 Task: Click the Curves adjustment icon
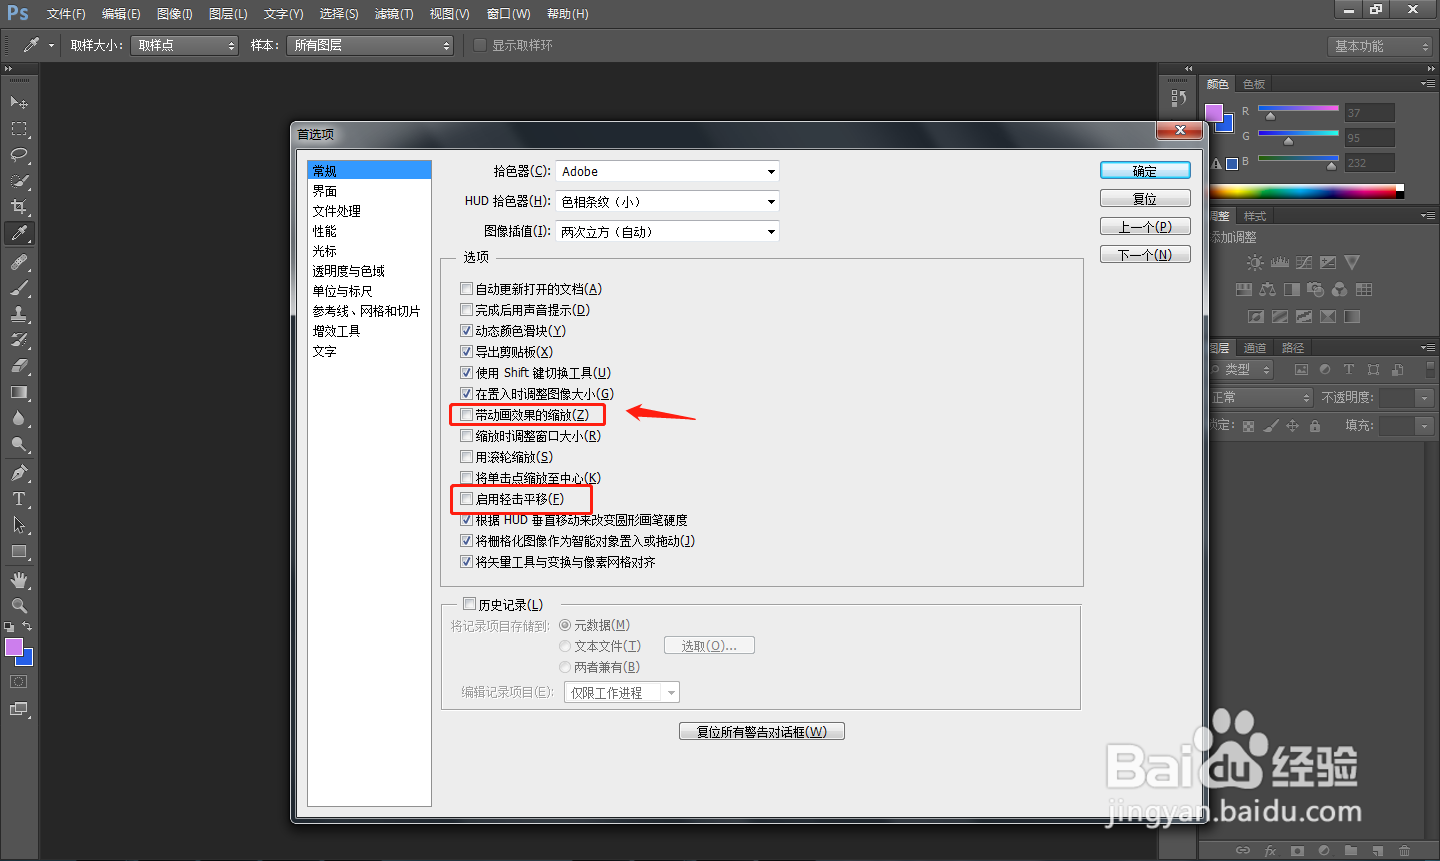pyautogui.click(x=1304, y=263)
